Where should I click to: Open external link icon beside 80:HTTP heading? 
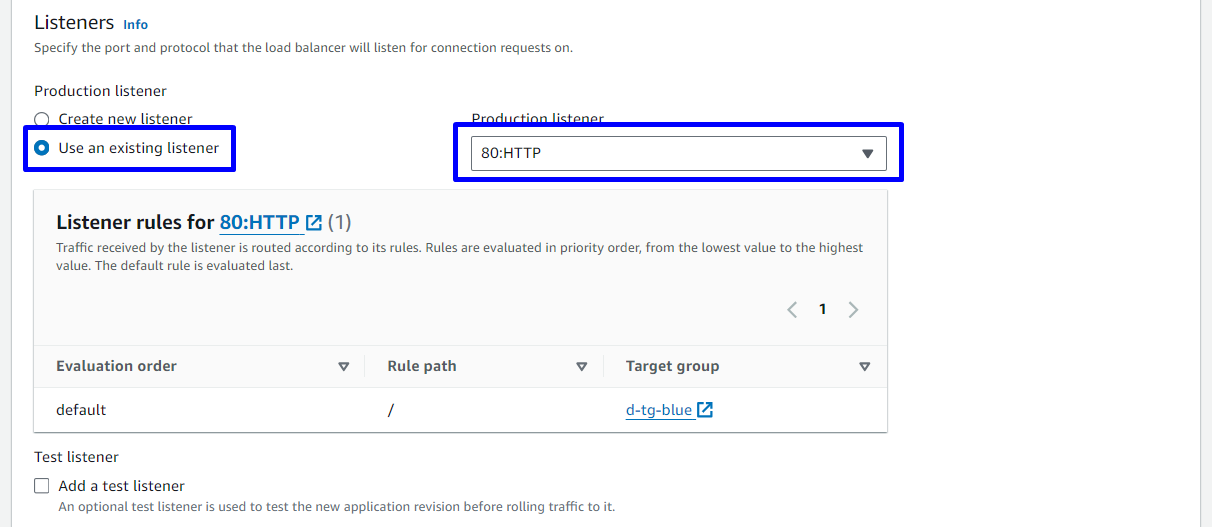click(x=314, y=222)
